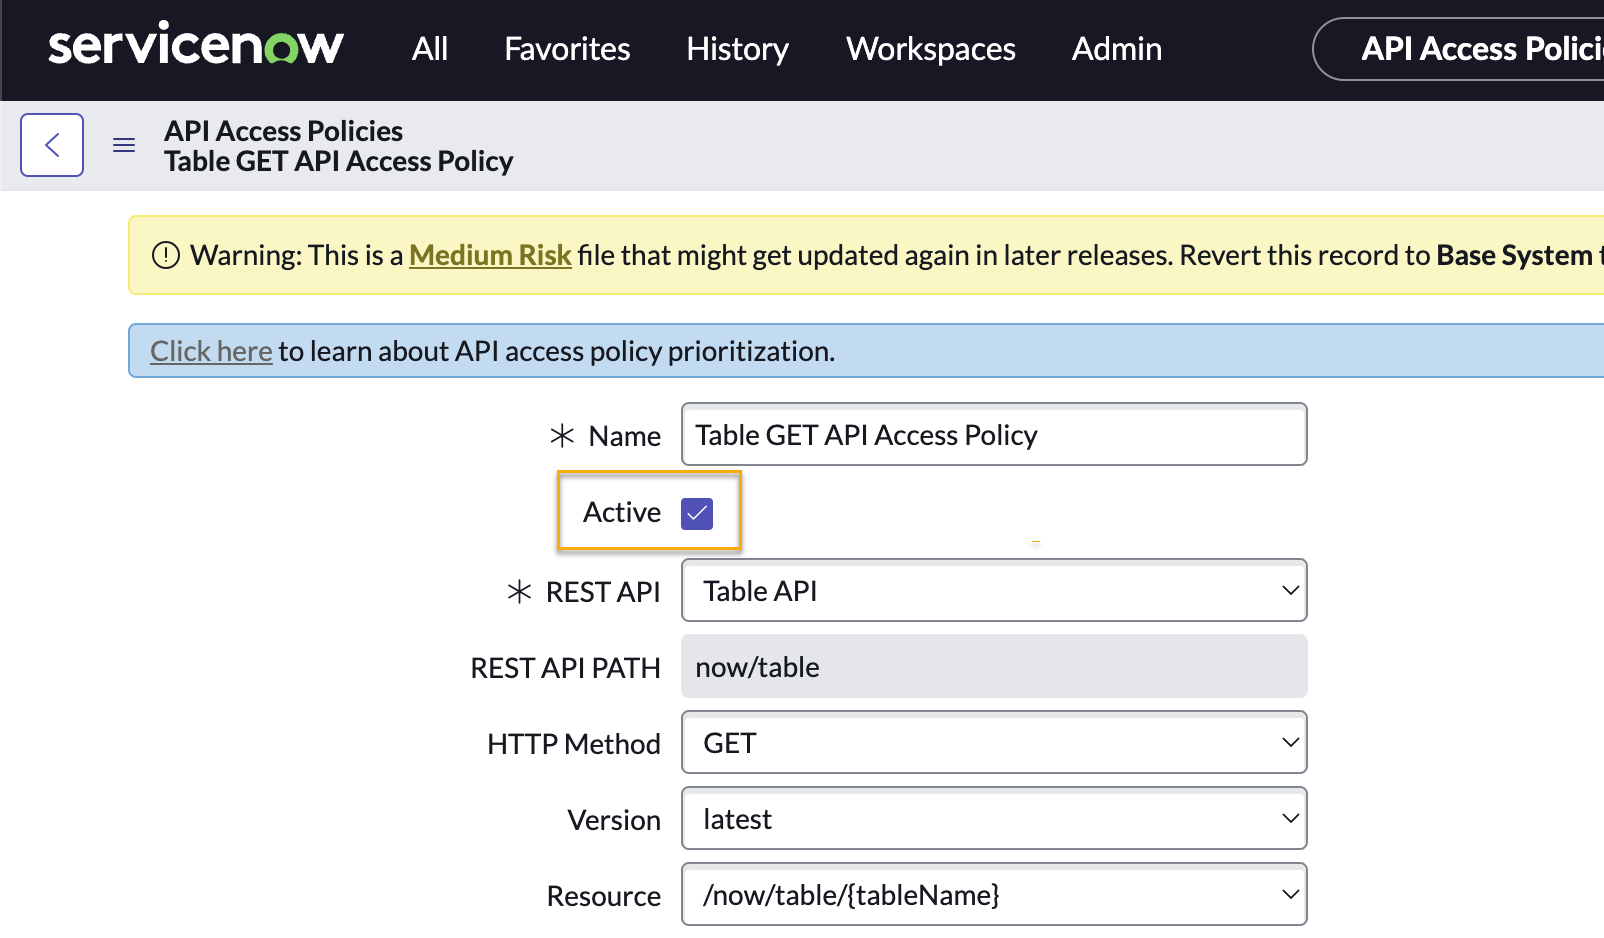Open the Workspaces menu
Image resolution: width=1604 pixels, height=938 pixels.
pos(931,49)
